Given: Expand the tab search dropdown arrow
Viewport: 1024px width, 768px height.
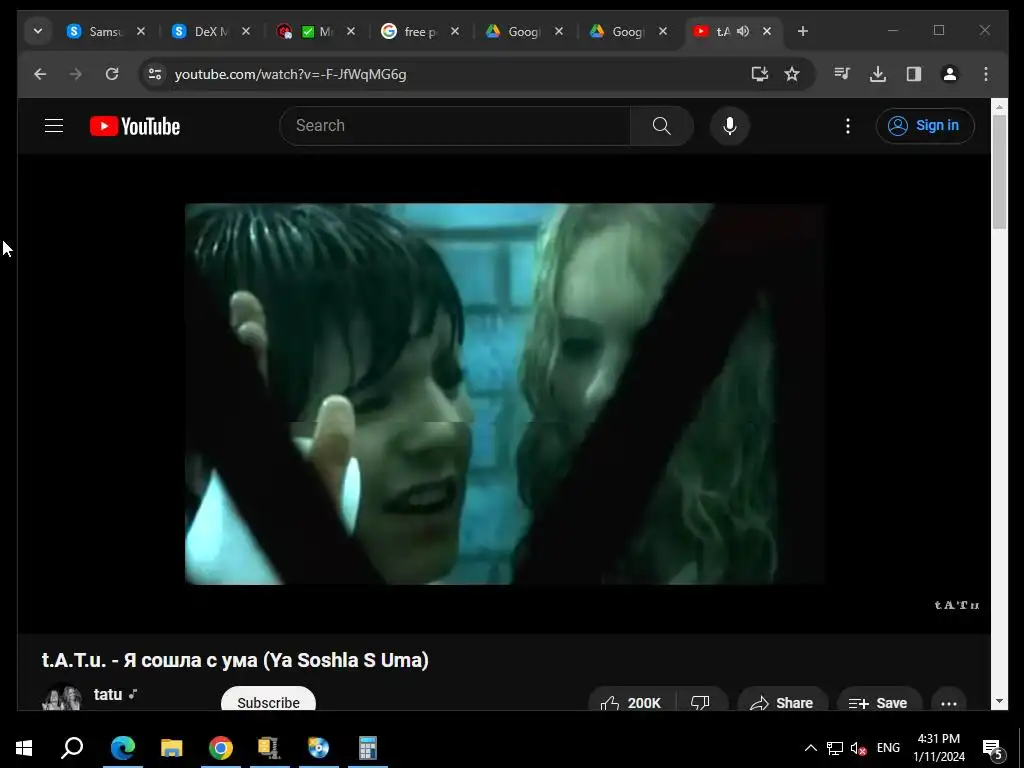Looking at the screenshot, I should tap(38, 31).
